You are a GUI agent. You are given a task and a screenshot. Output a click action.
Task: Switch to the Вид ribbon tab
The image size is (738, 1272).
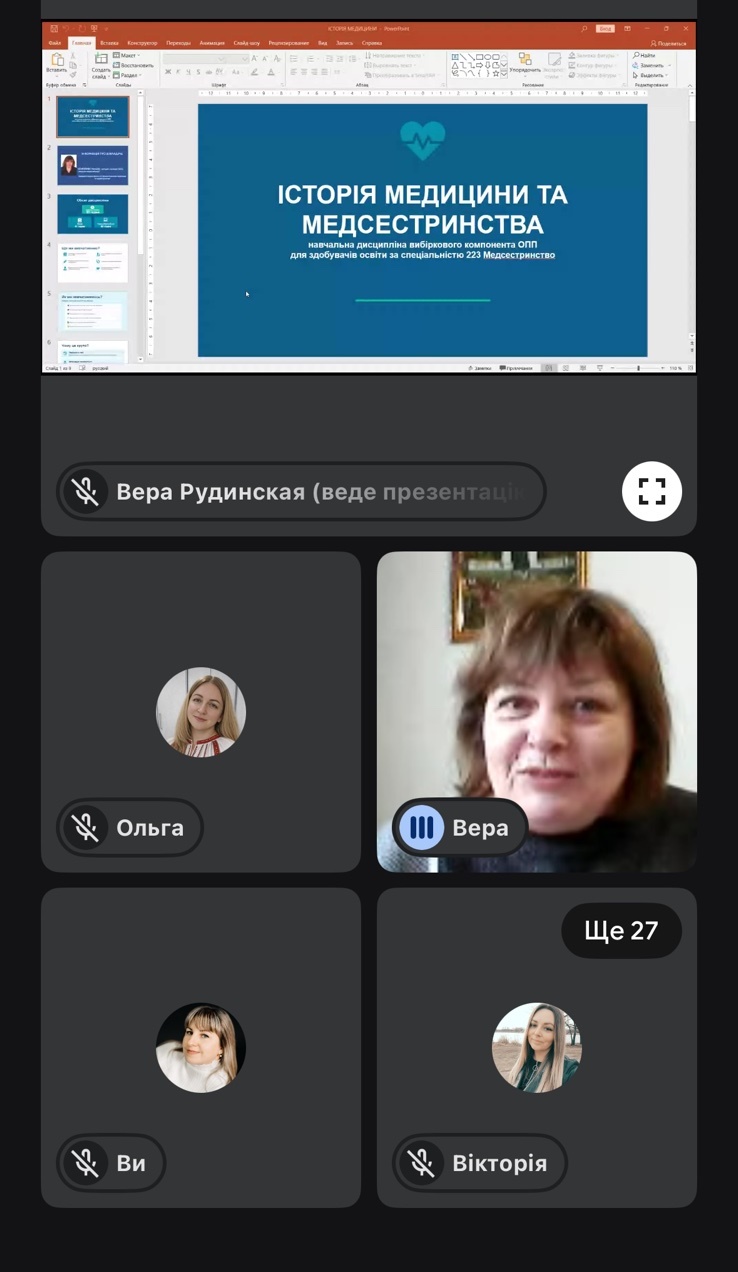(323, 43)
